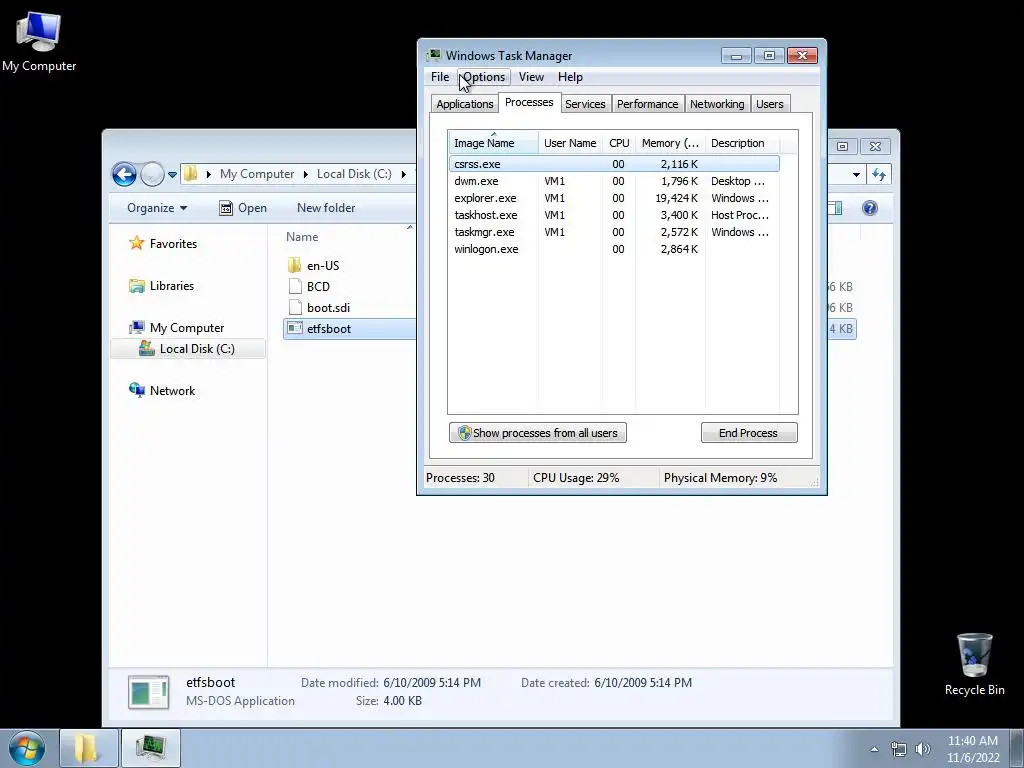Select the taskhost.exe process row

click(x=614, y=215)
